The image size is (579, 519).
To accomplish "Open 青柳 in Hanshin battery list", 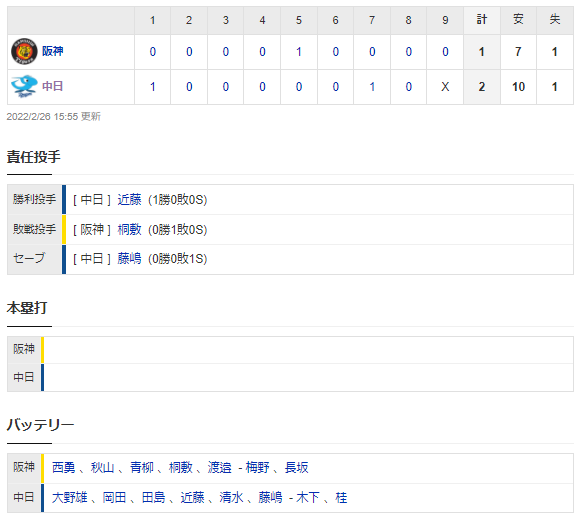I will coord(142,468).
